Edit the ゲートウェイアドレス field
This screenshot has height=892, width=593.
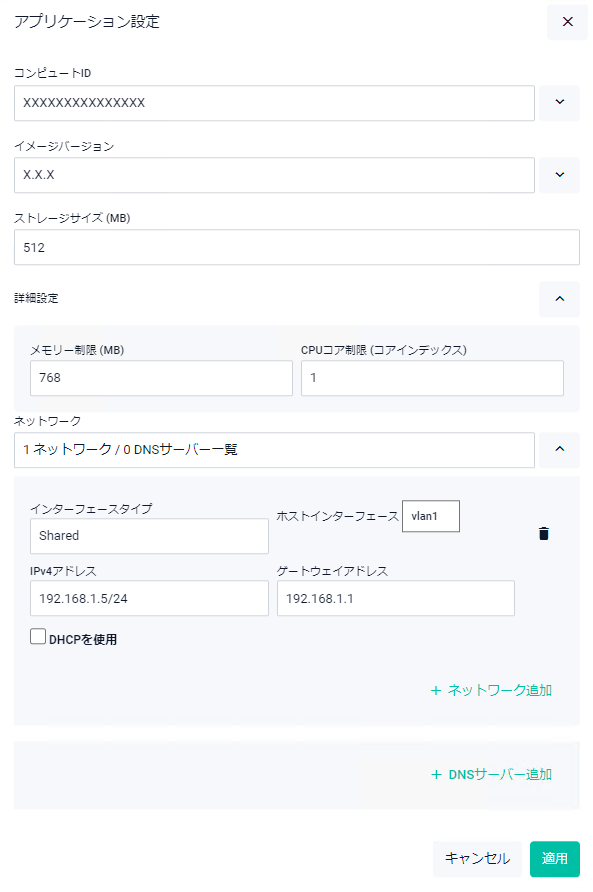pos(396,598)
